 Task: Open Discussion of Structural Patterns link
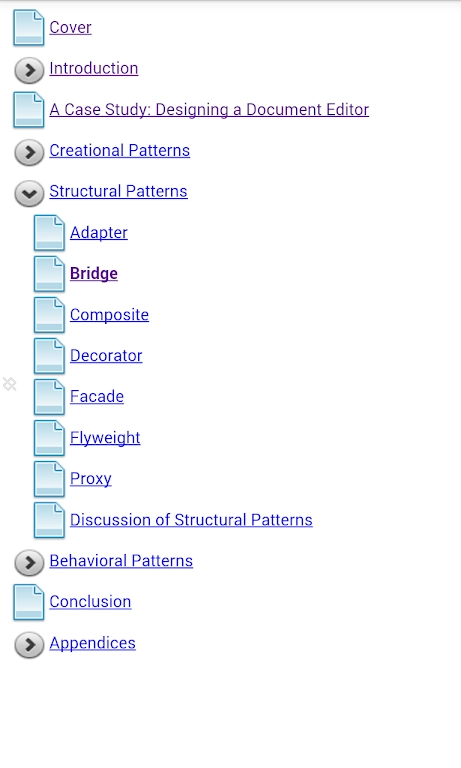click(x=191, y=520)
